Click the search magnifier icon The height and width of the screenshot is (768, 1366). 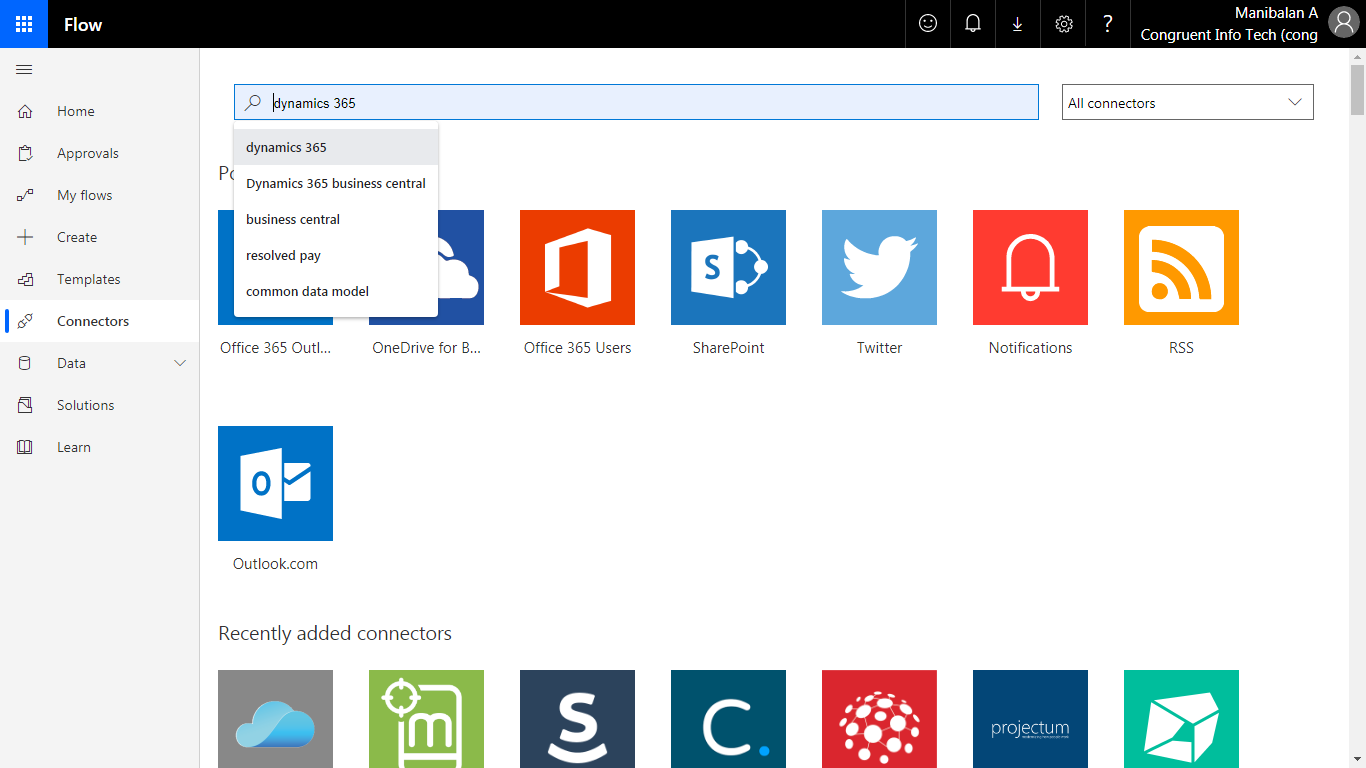pyautogui.click(x=254, y=102)
